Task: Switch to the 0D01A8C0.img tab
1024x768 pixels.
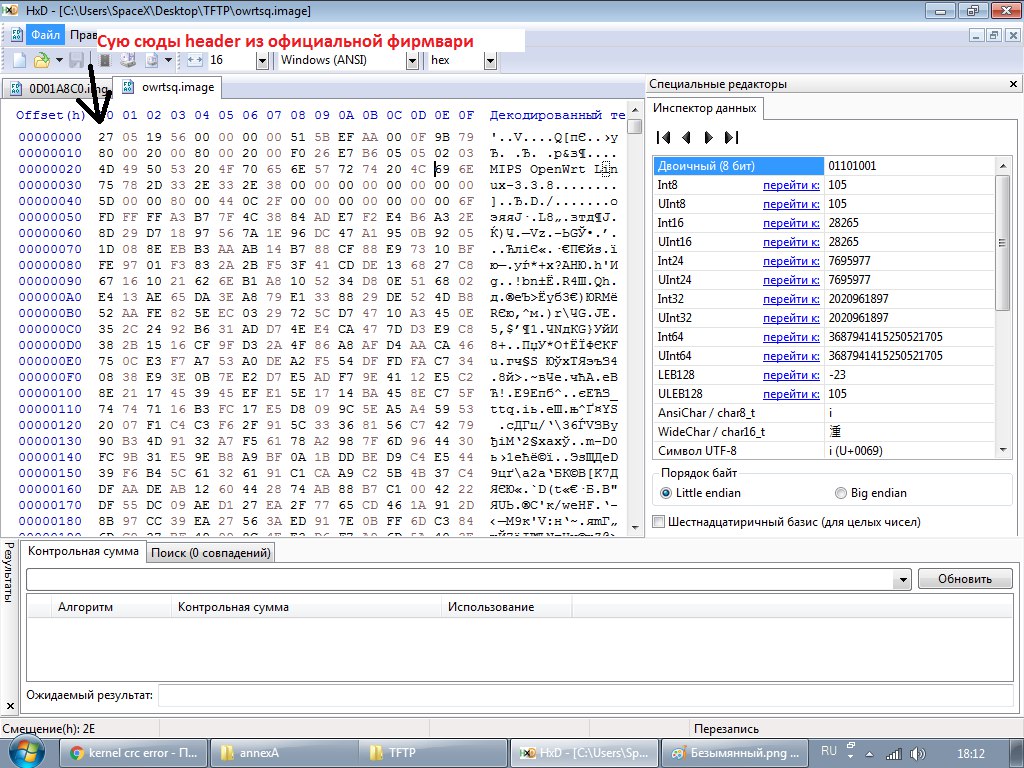Action: point(58,88)
